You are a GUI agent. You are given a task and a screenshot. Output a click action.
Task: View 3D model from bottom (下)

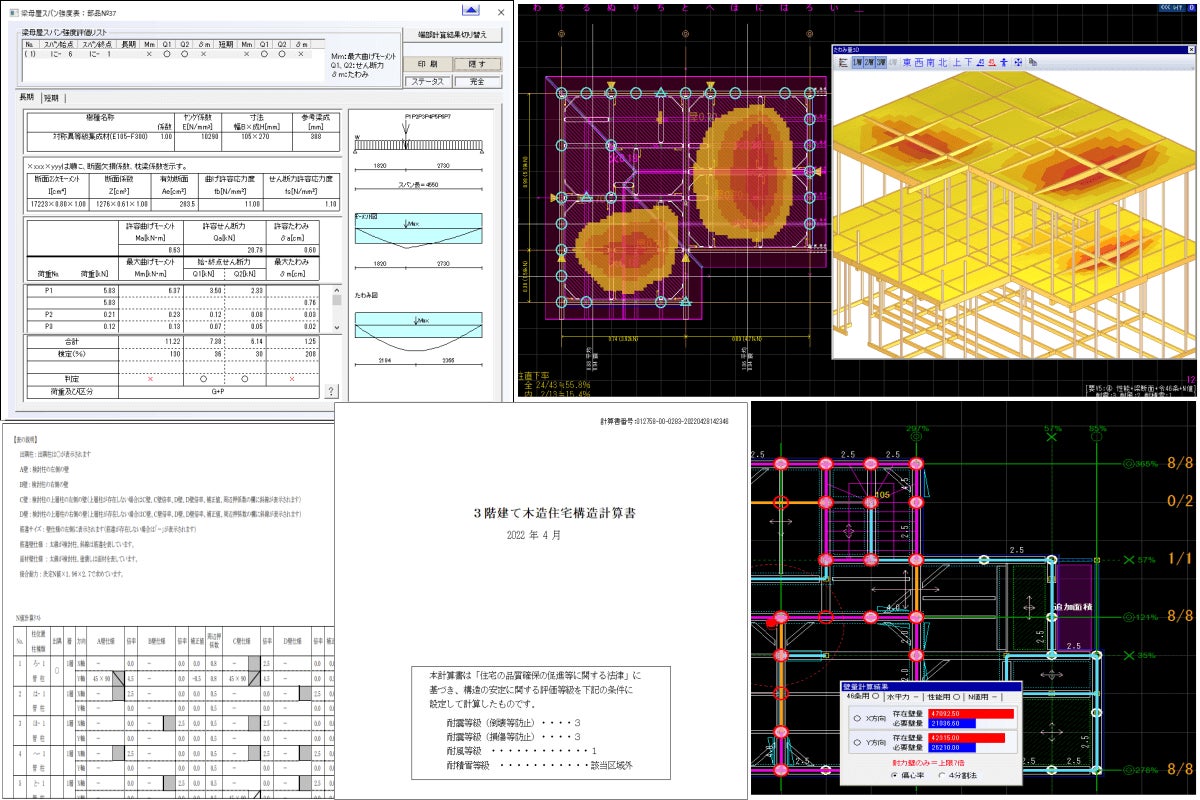click(969, 63)
